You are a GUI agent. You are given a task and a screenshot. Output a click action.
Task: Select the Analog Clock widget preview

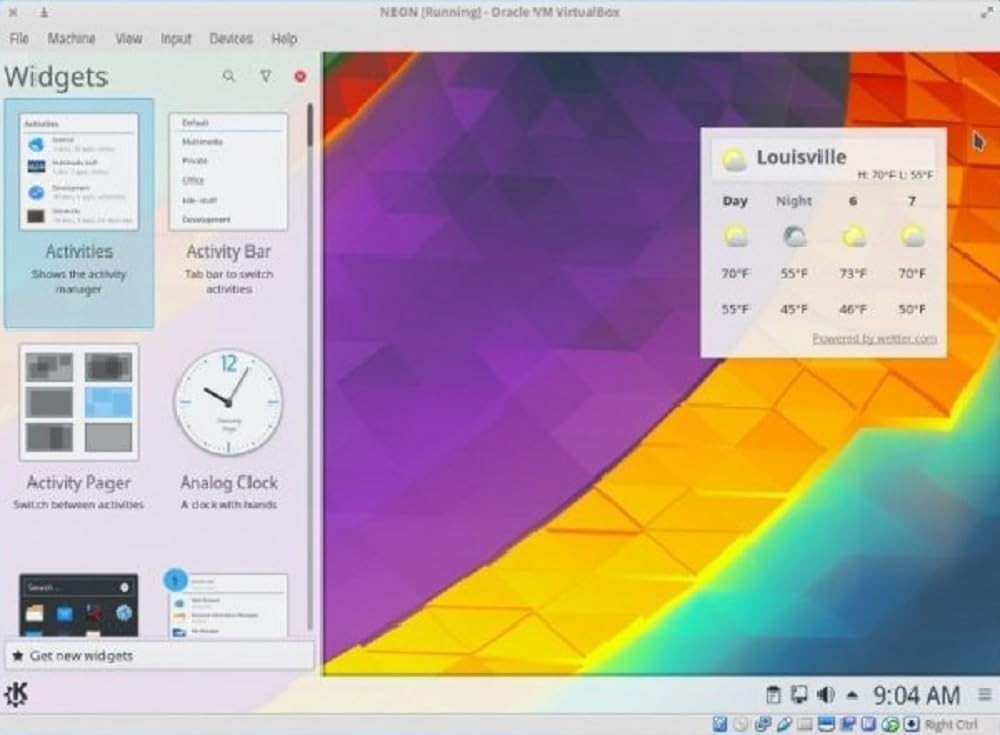pyautogui.click(x=228, y=402)
